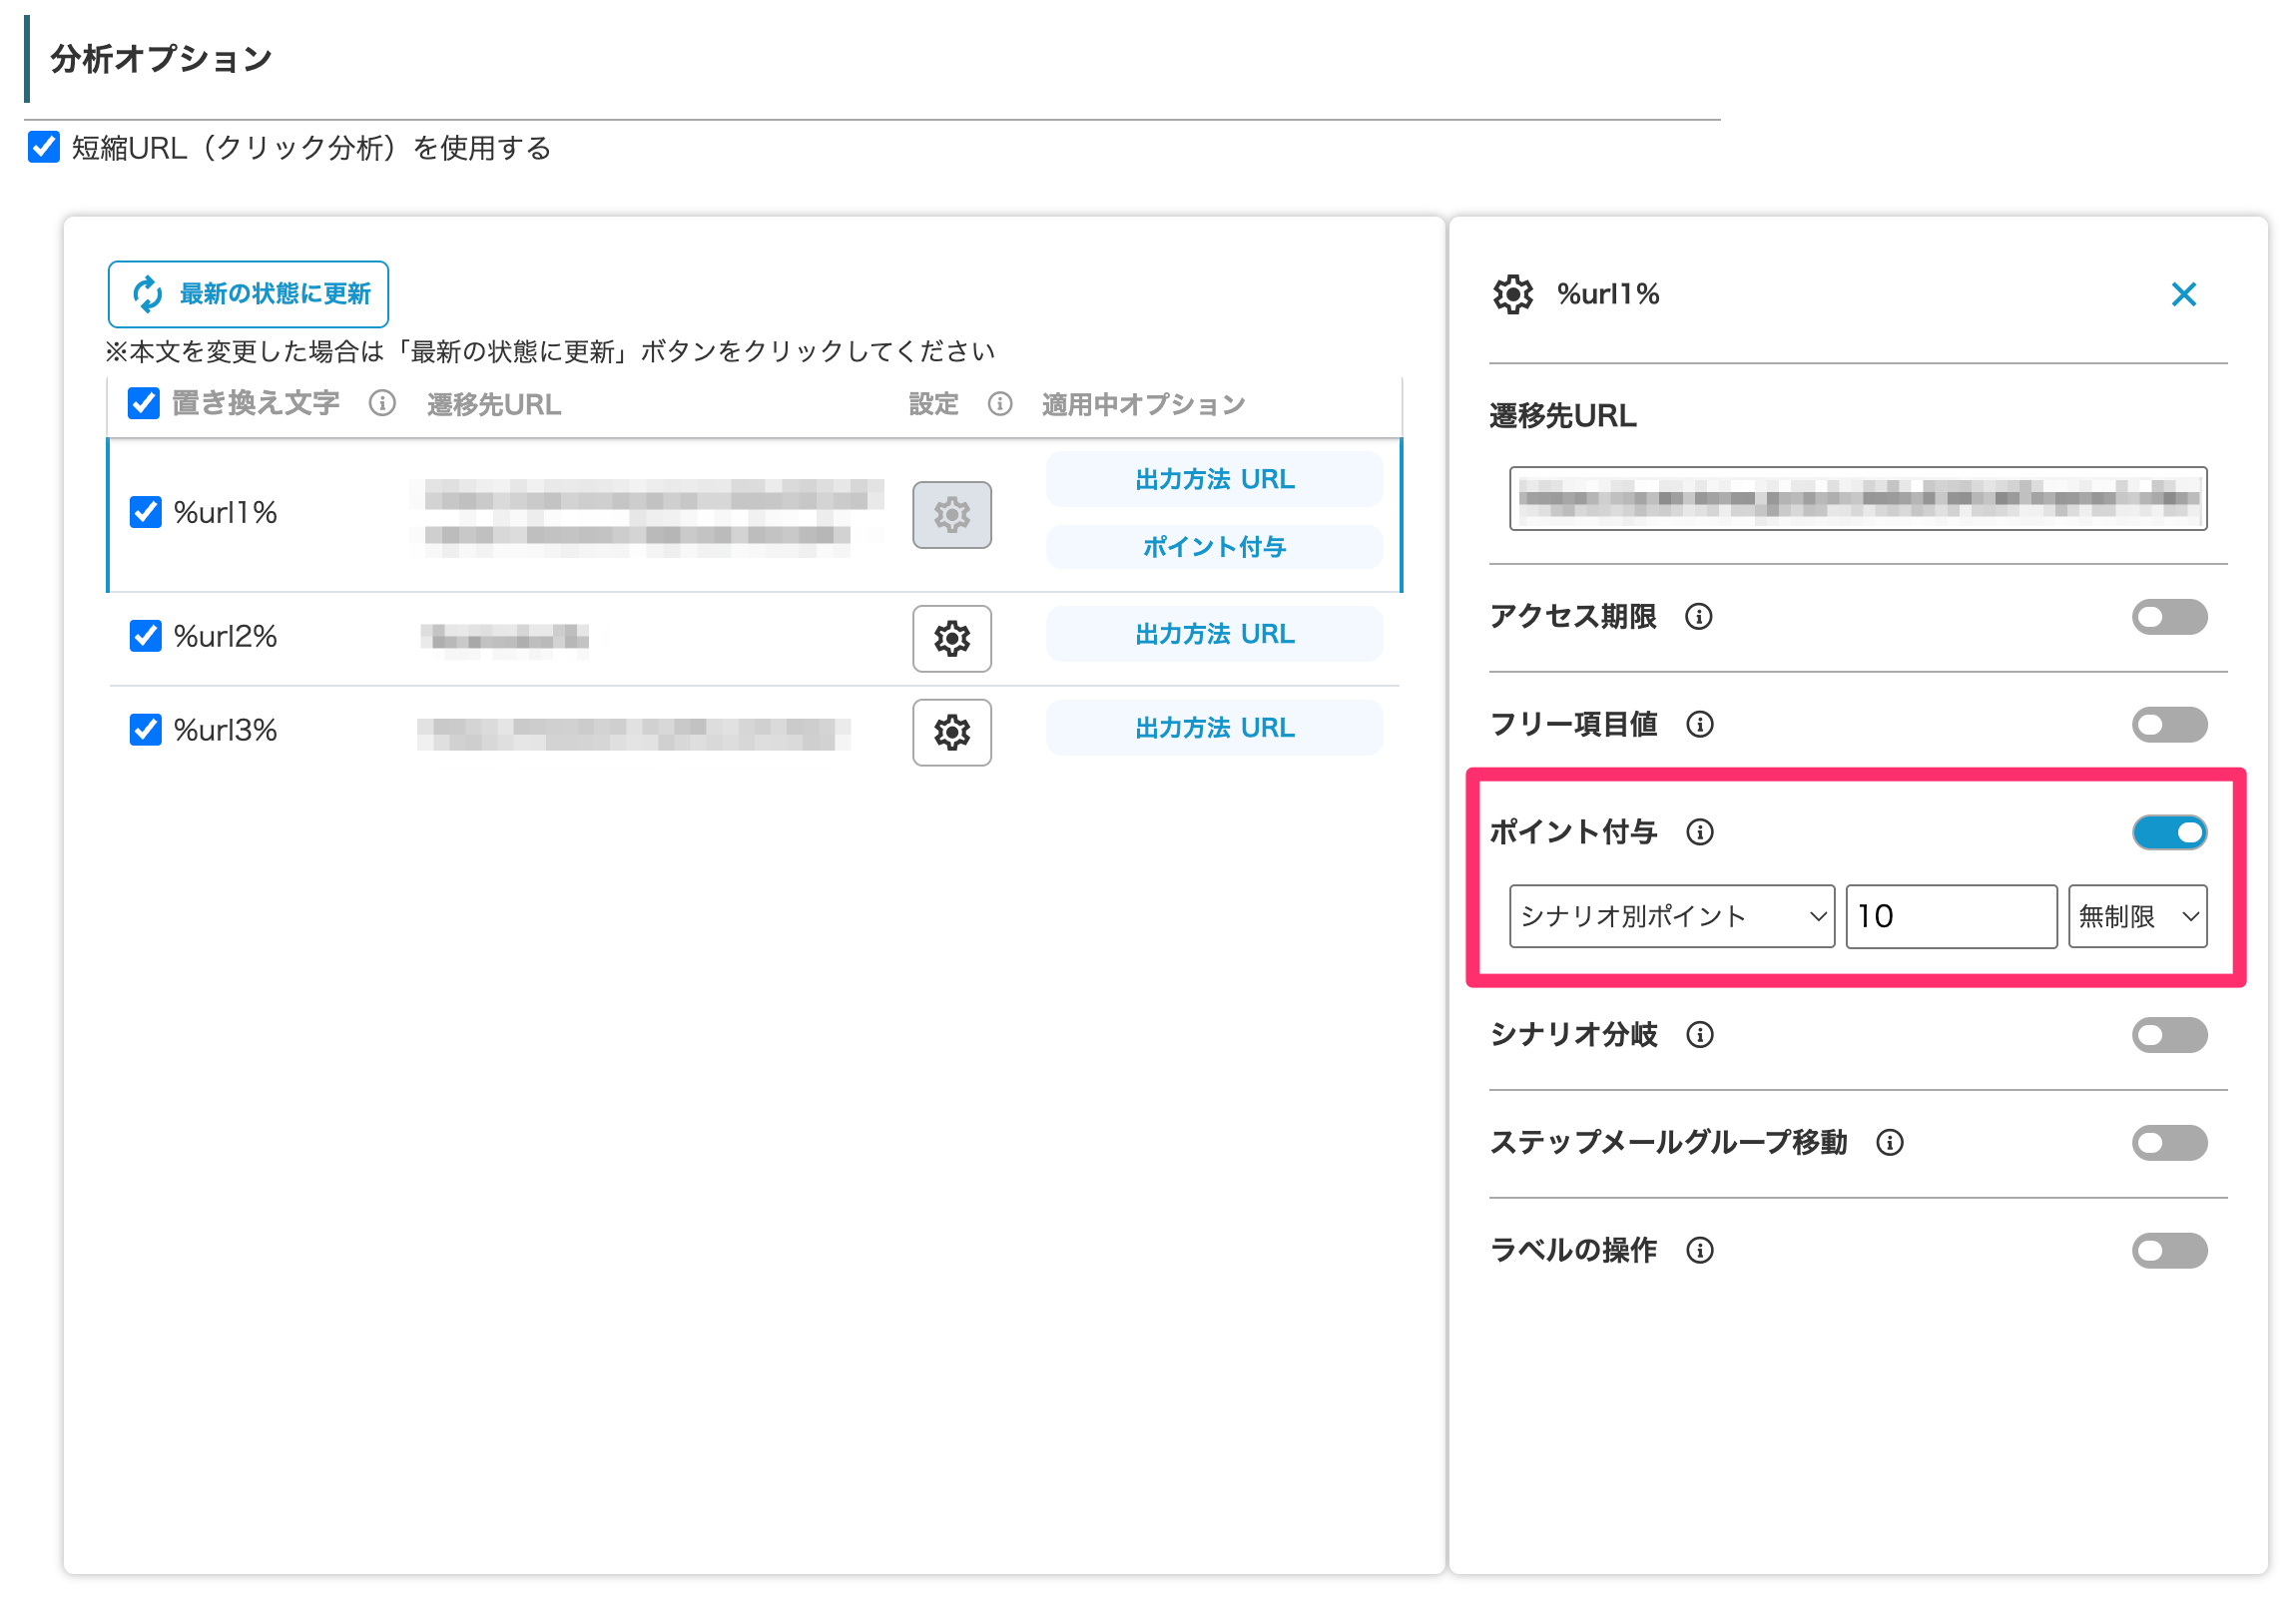
Task: Click info icon next to アクセス期限
Action: 1698,616
